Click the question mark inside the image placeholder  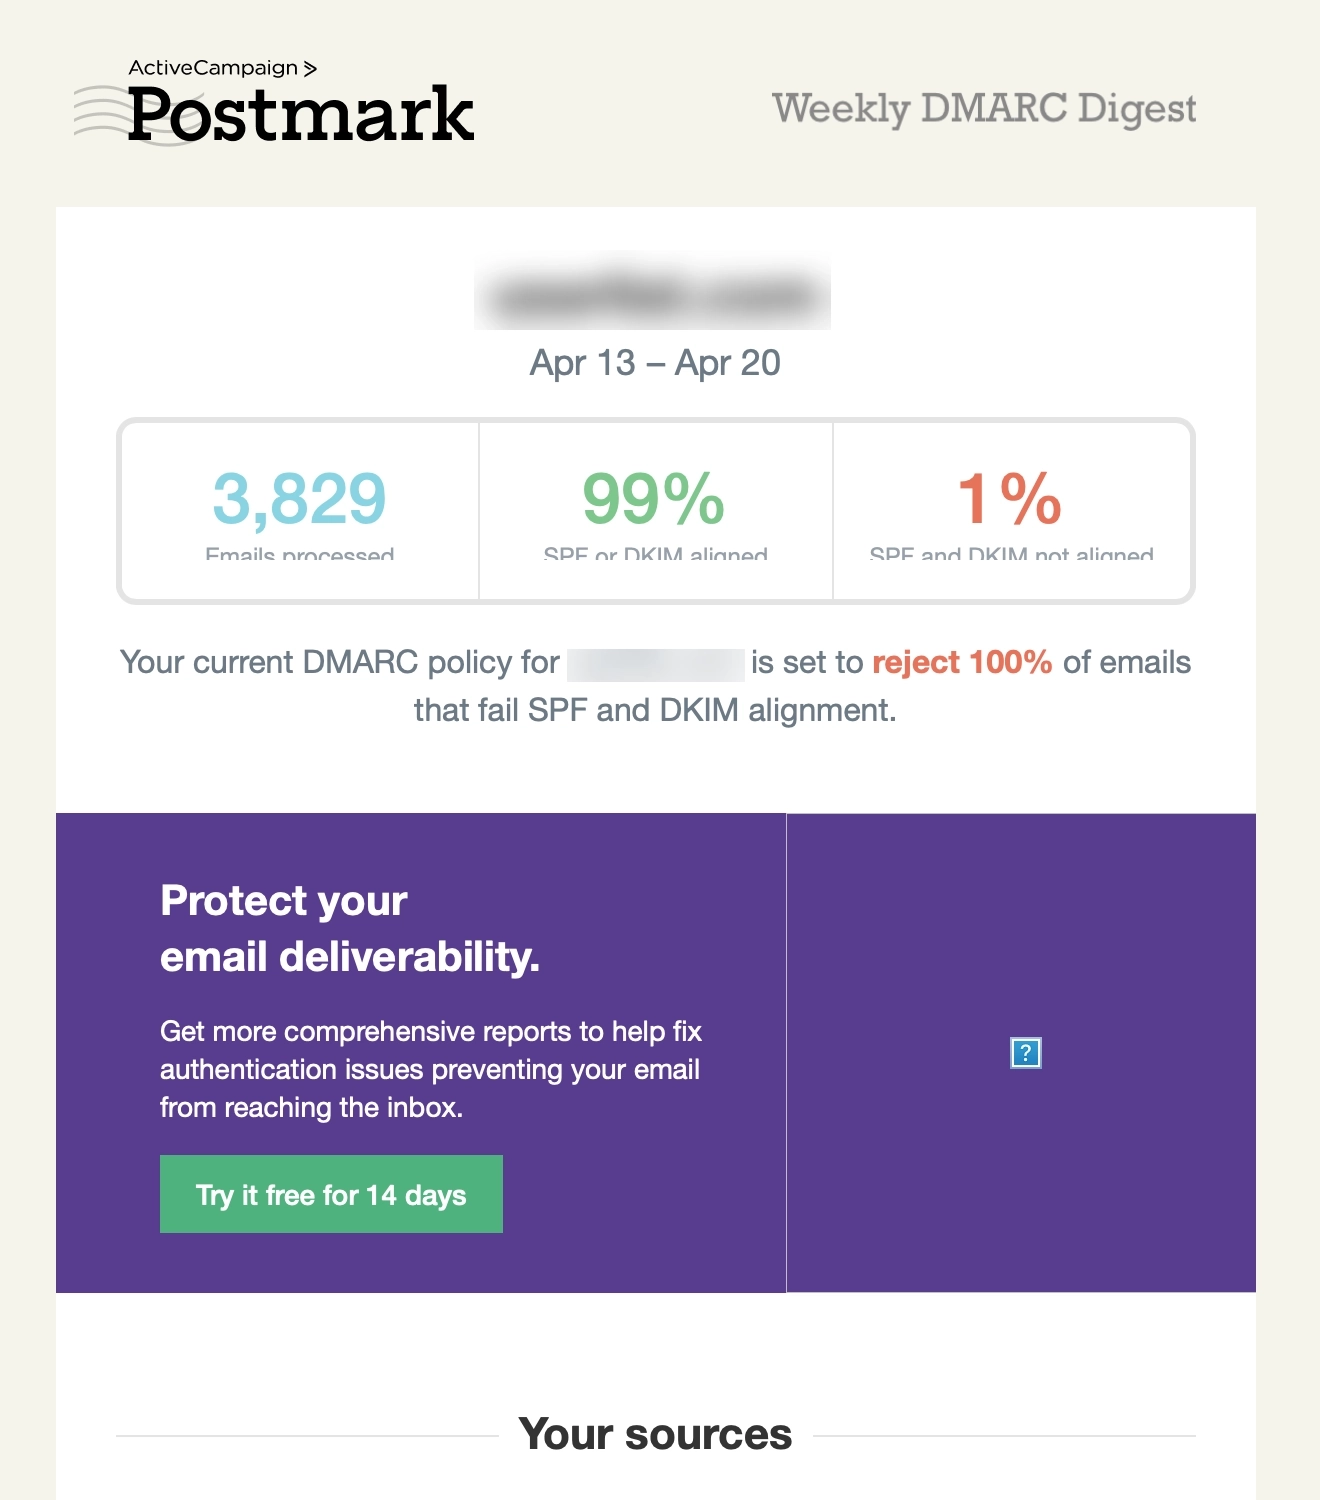pos(1026,1054)
